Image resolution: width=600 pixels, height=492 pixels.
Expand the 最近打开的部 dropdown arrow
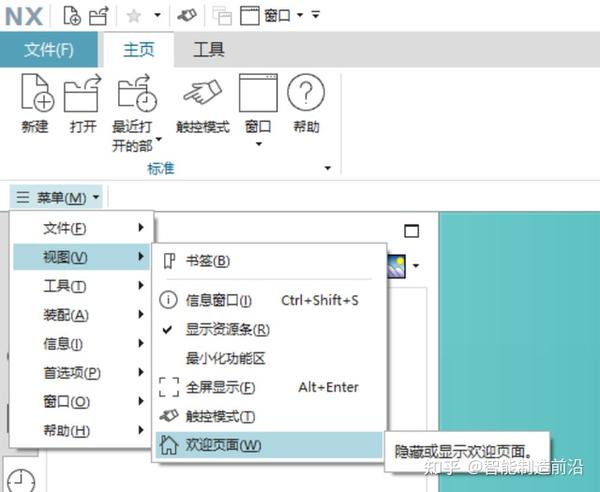(x=159, y=139)
